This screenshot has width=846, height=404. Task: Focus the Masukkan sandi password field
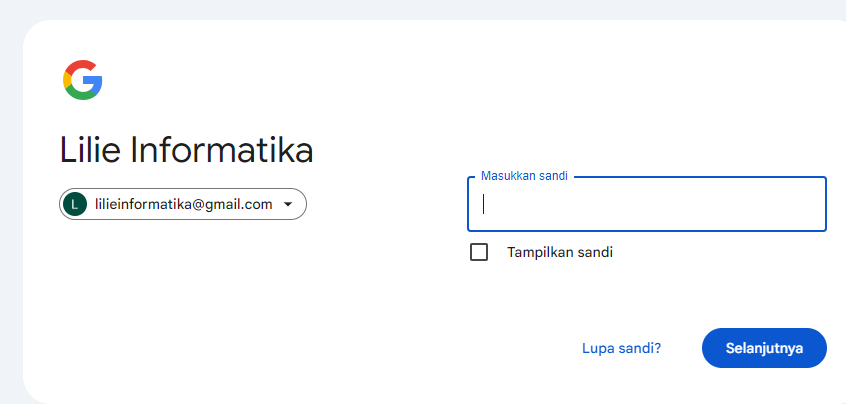646,204
